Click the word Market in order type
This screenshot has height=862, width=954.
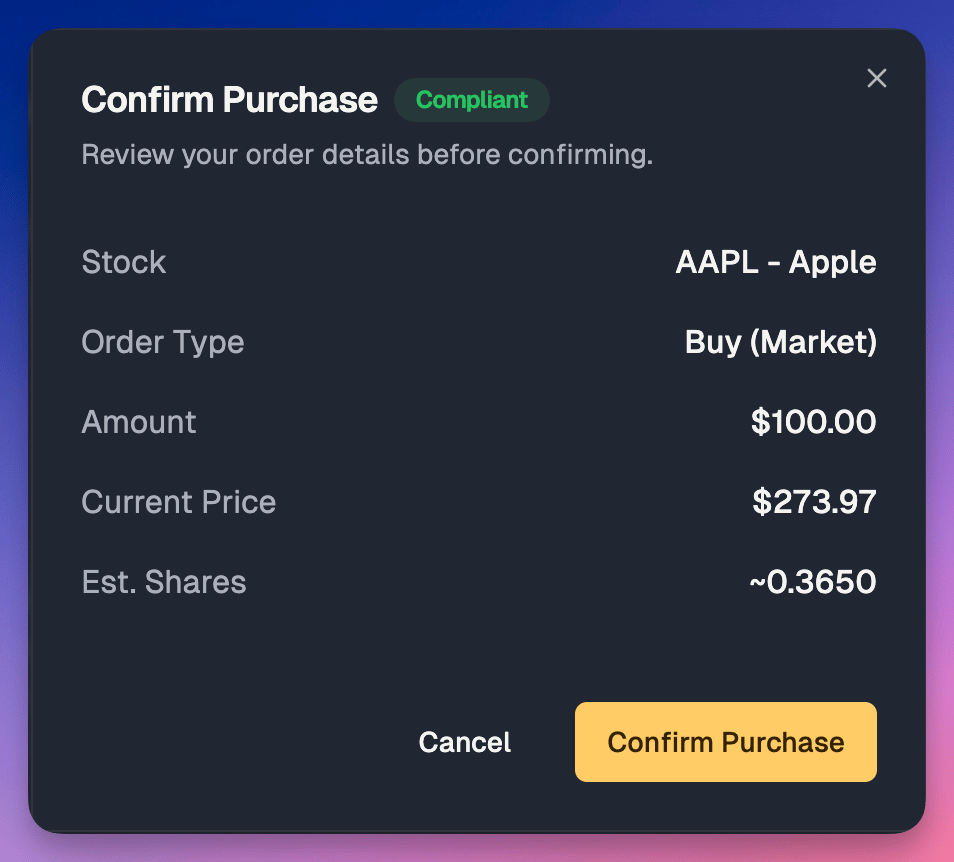[x=813, y=342]
